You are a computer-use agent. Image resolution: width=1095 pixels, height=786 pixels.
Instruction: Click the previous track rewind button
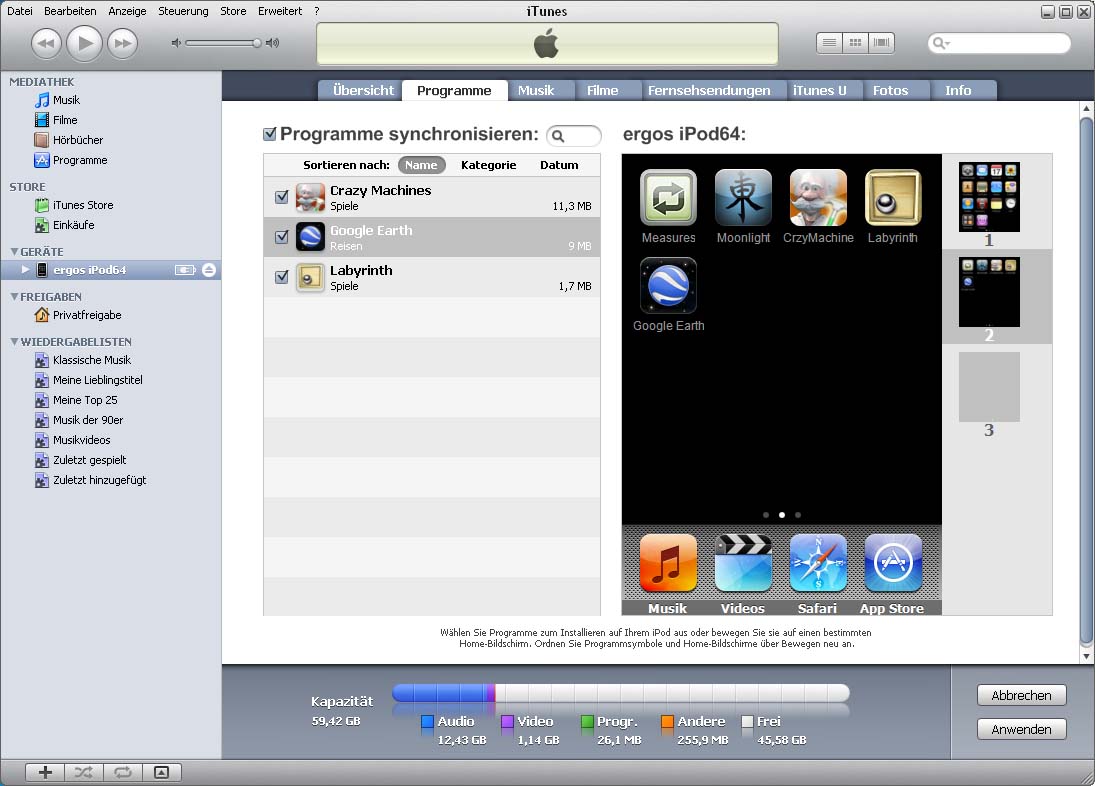pos(46,43)
